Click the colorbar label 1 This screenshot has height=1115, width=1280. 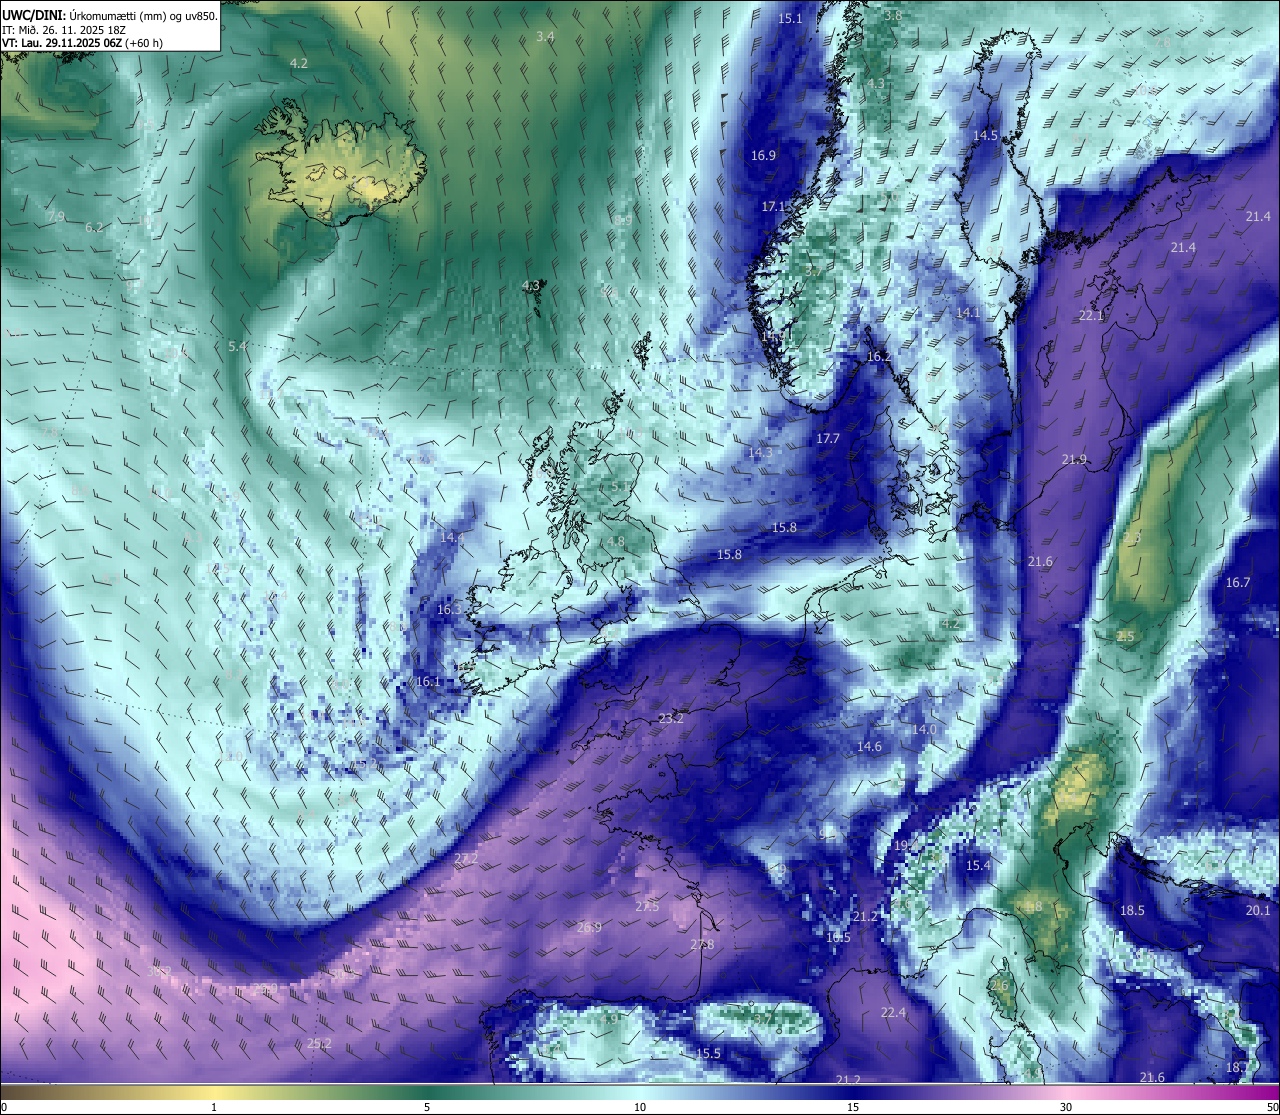tap(214, 1107)
